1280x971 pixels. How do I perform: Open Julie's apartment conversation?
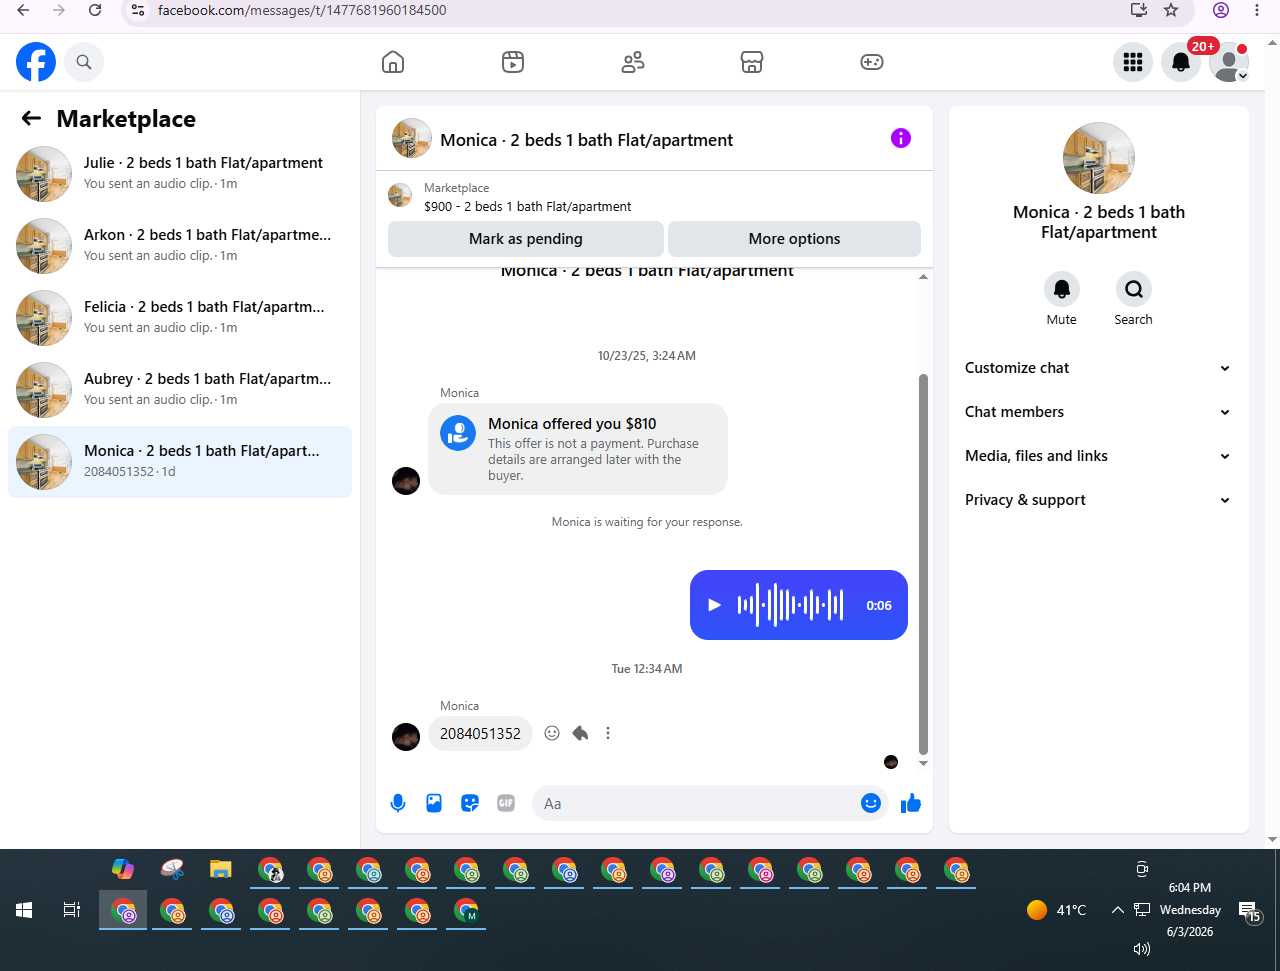click(x=180, y=174)
